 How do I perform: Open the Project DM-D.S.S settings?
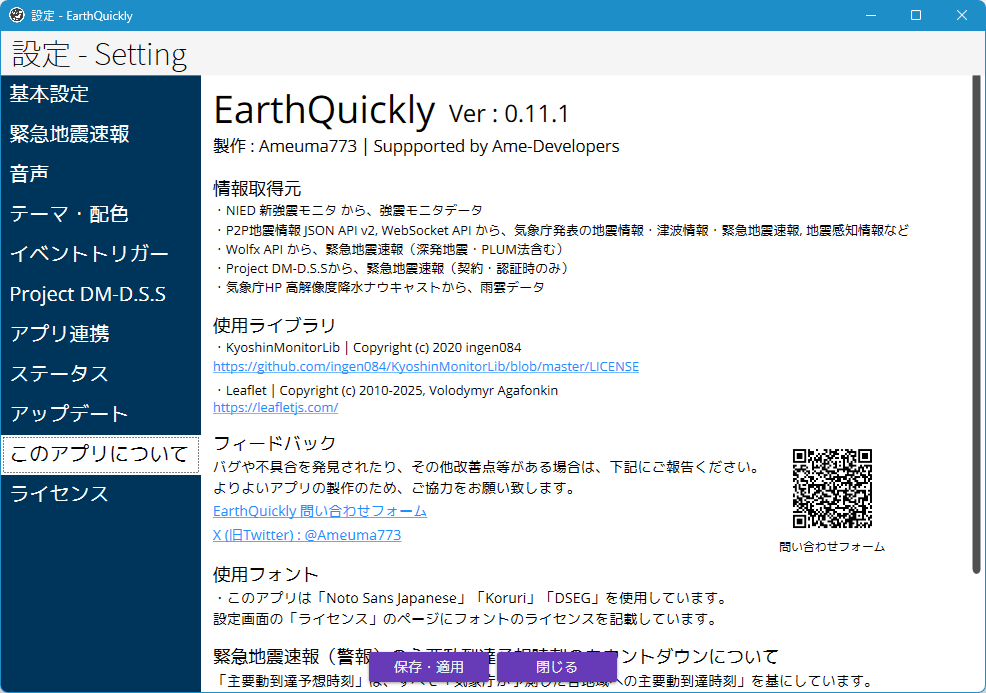coord(101,294)
